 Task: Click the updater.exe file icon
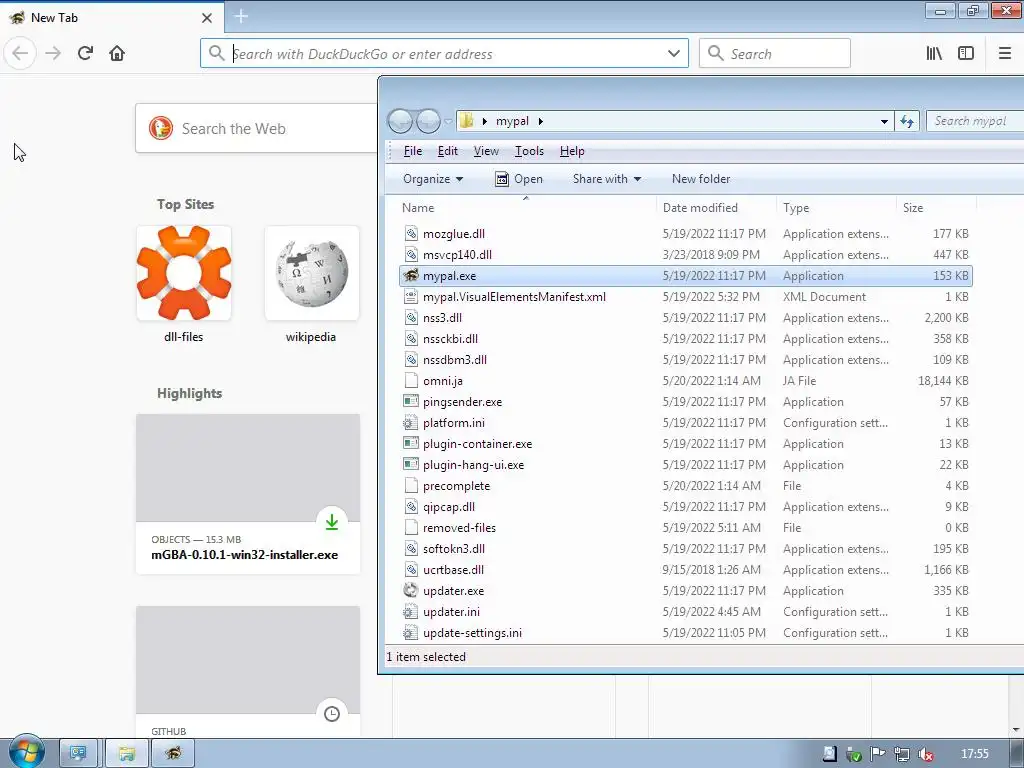pyautogui.click(x=411, y=590)
